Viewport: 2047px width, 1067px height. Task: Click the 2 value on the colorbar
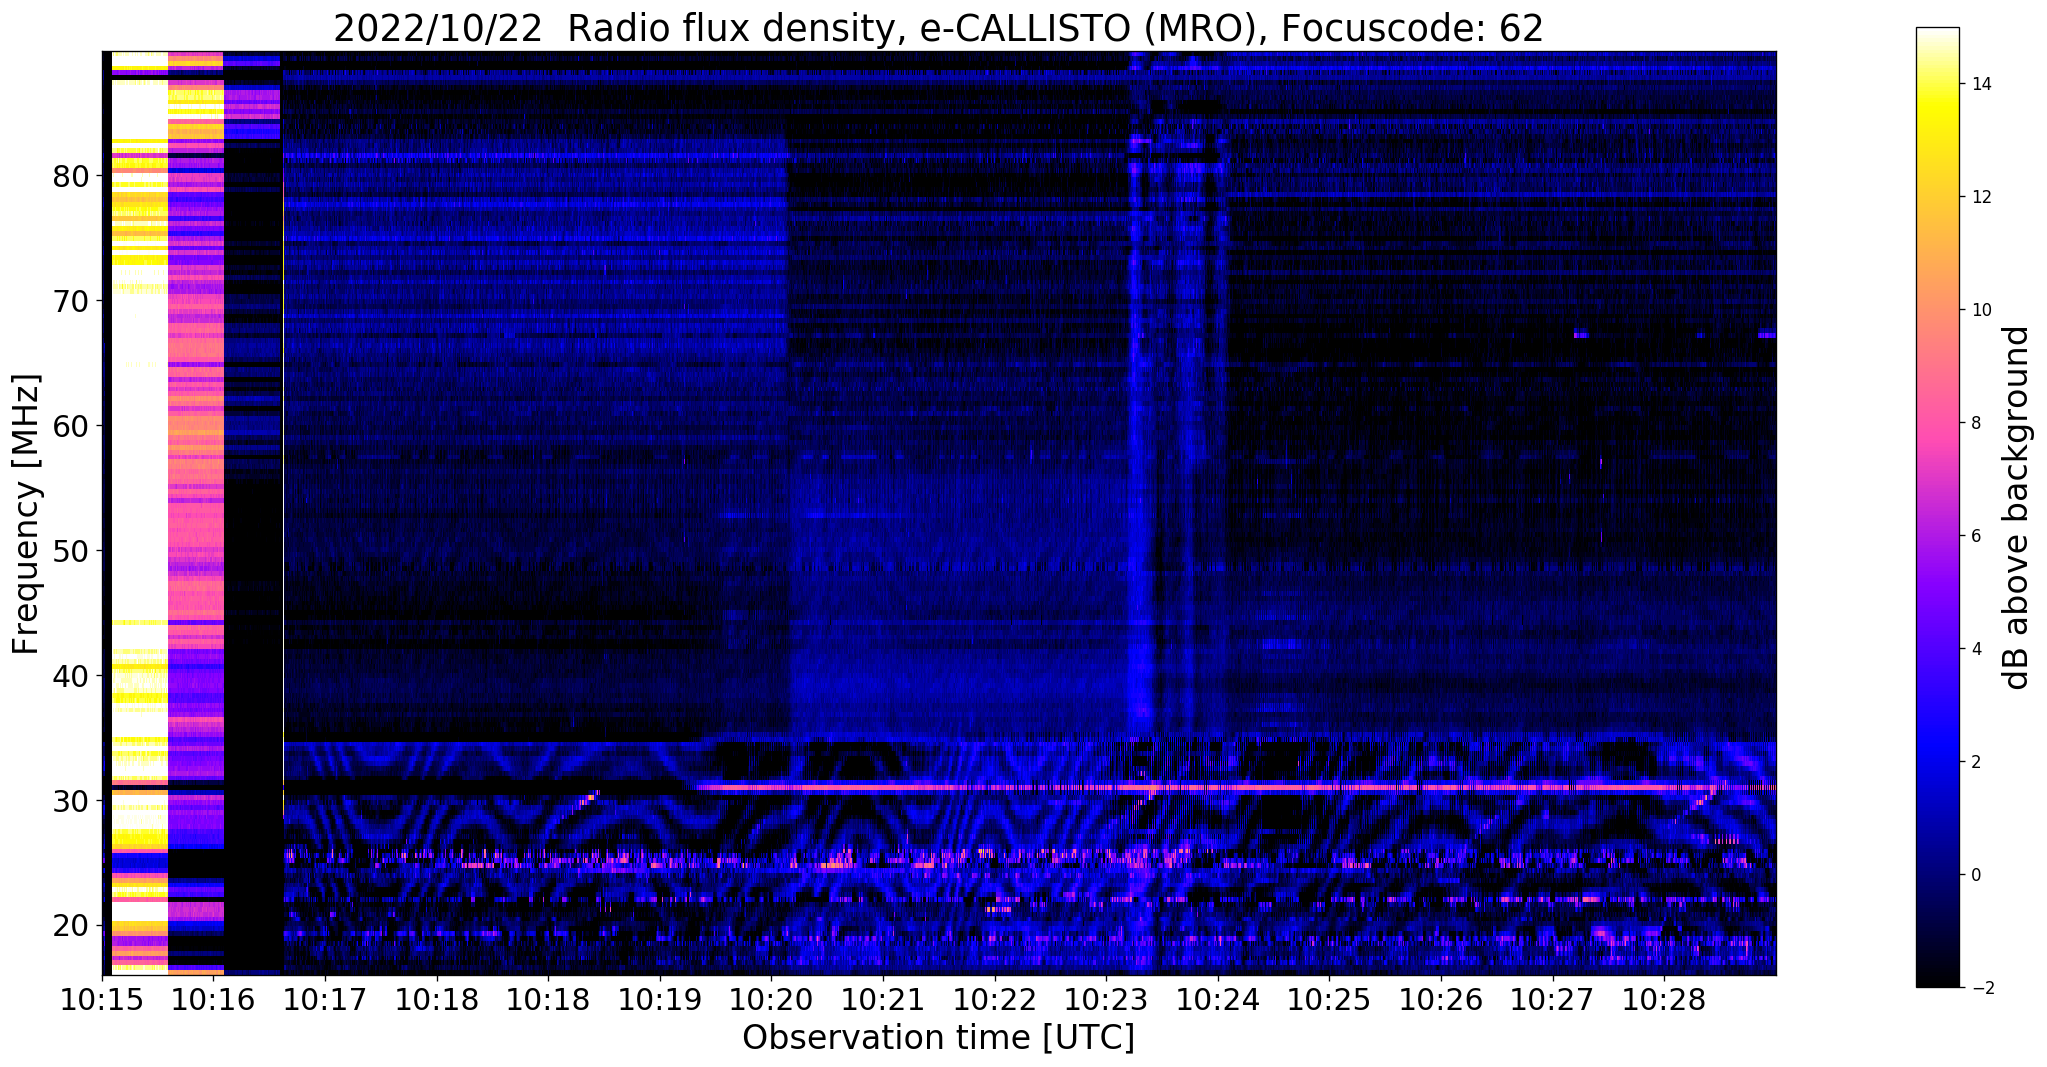pyautogui.click(x=1975, y=762)
